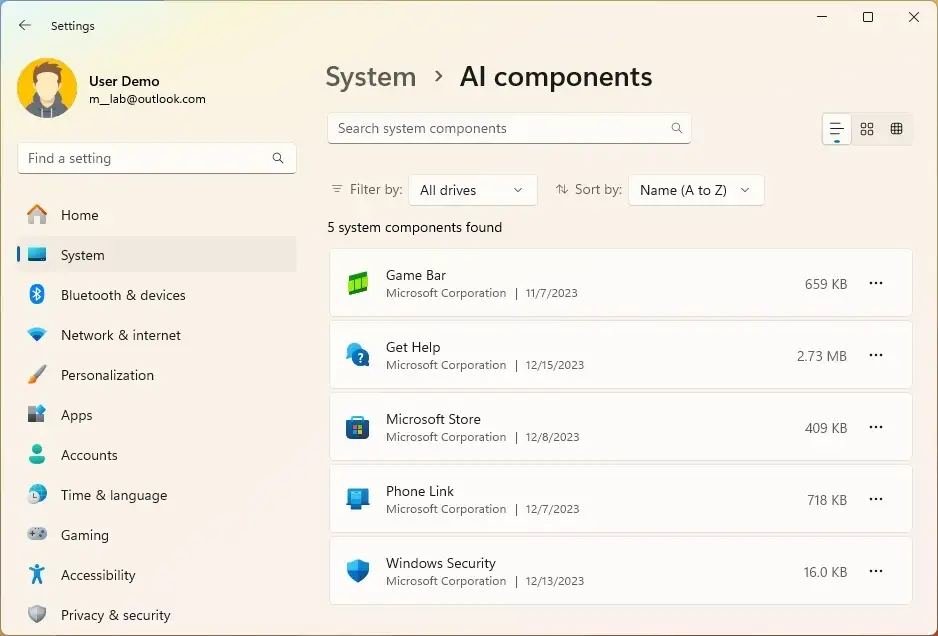The image size is (938, 636).
Task: Click the System breadcrumb link
Action: (x=371, y=76)
